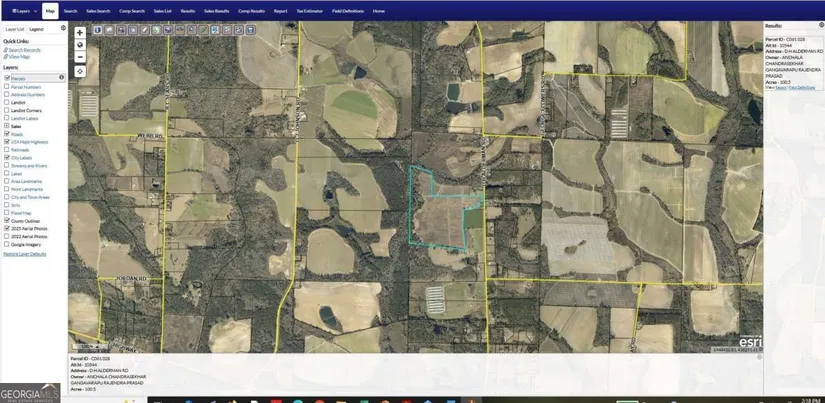Click the Restore Layer Defaults link
The width and height of the screenshot is (825, 403).
coord(25,254)
